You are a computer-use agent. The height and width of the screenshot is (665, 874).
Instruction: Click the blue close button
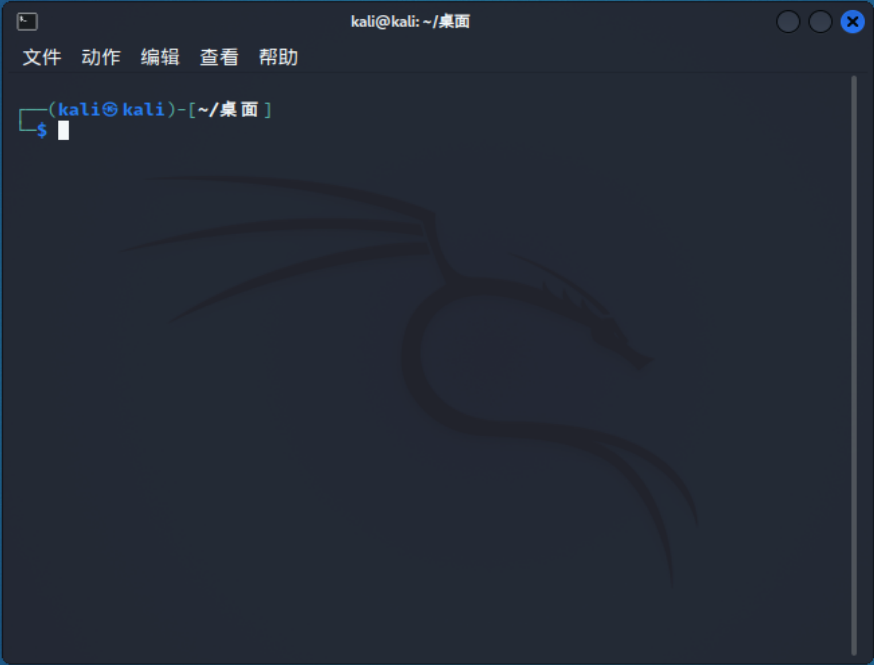click(x=852, y=21)
